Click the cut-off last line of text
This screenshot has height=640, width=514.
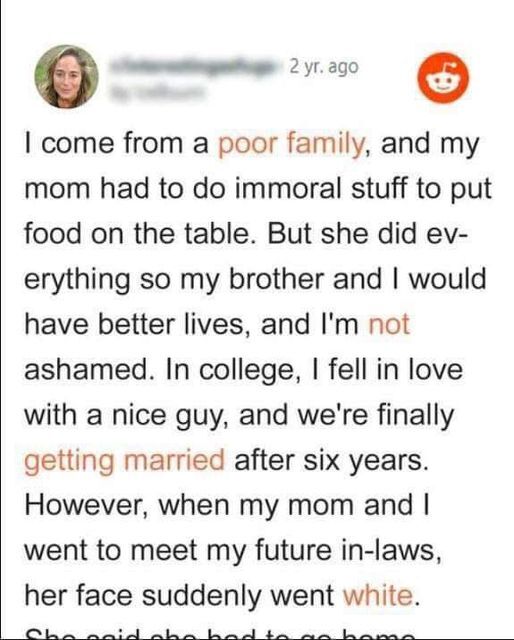tap(220, 633)
